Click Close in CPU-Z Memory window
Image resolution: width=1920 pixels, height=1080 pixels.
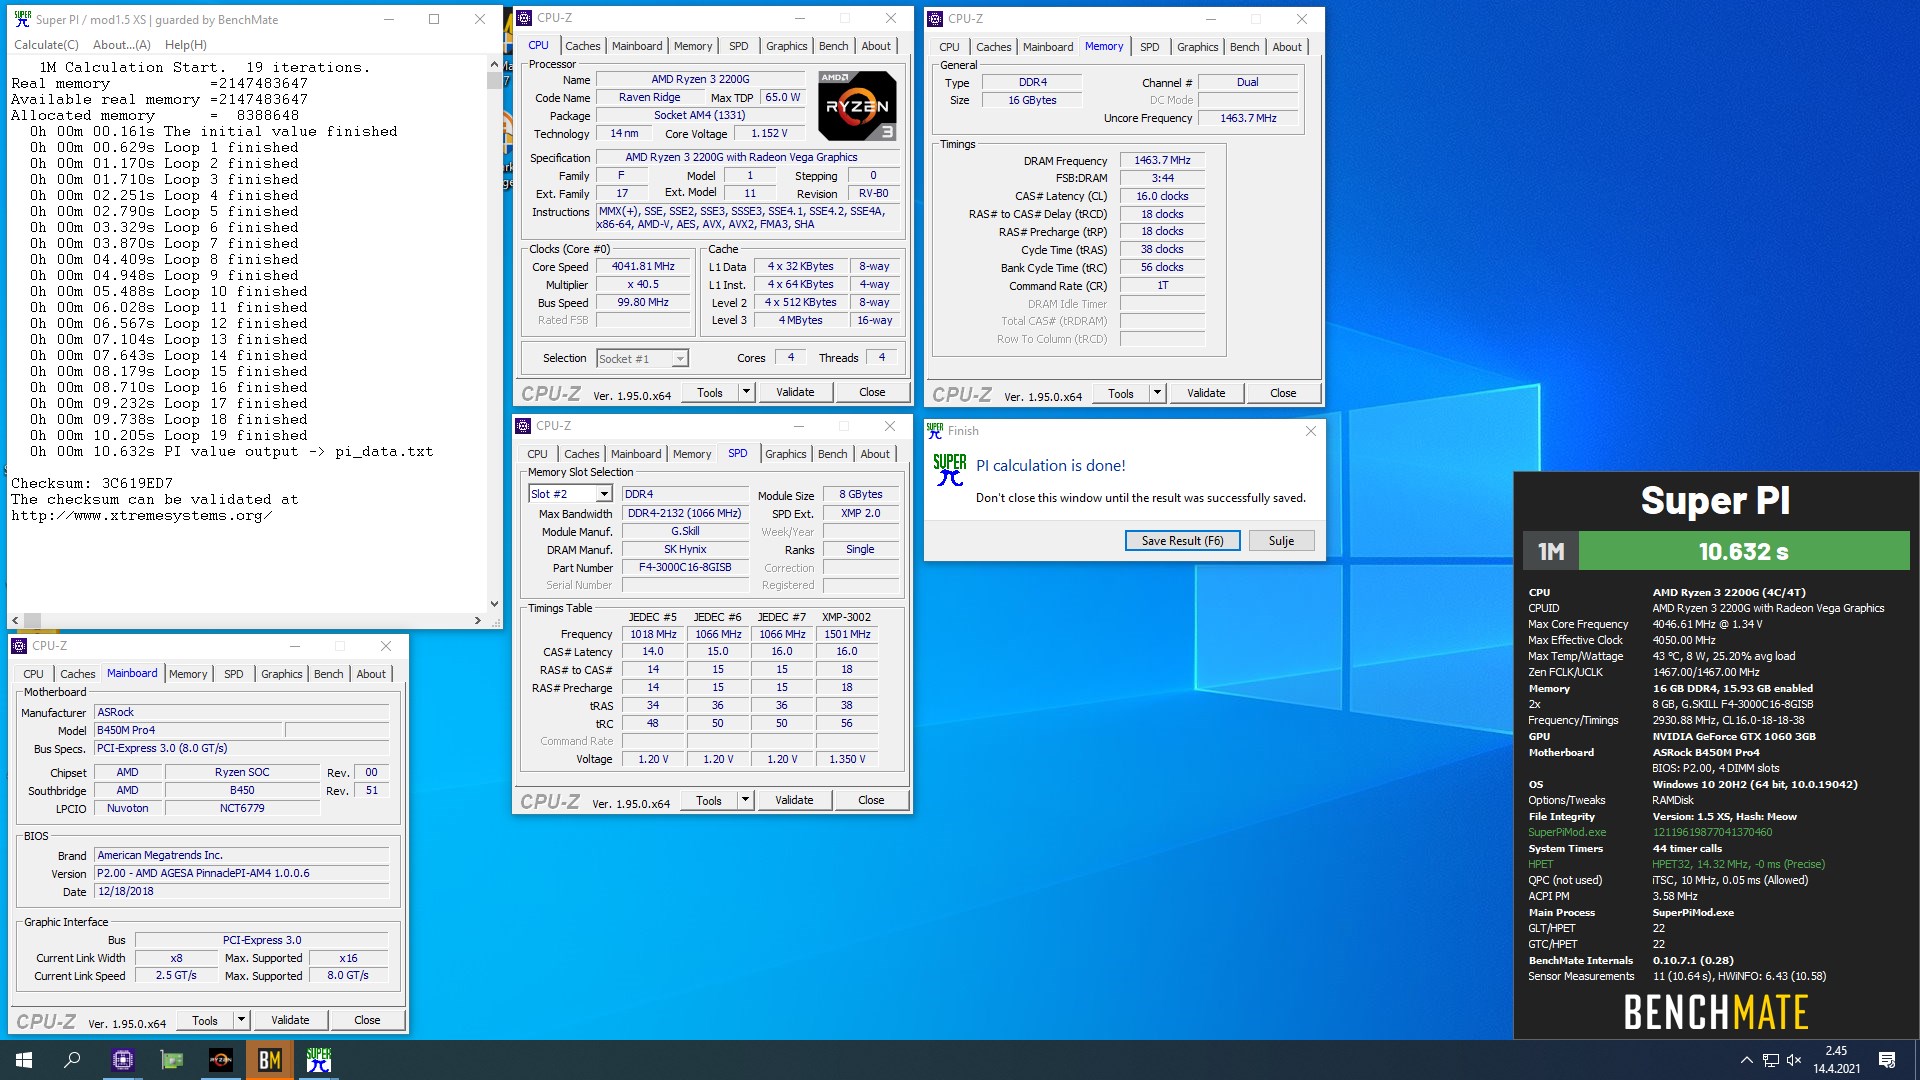pyautogui.click(x=1283, y=393)
